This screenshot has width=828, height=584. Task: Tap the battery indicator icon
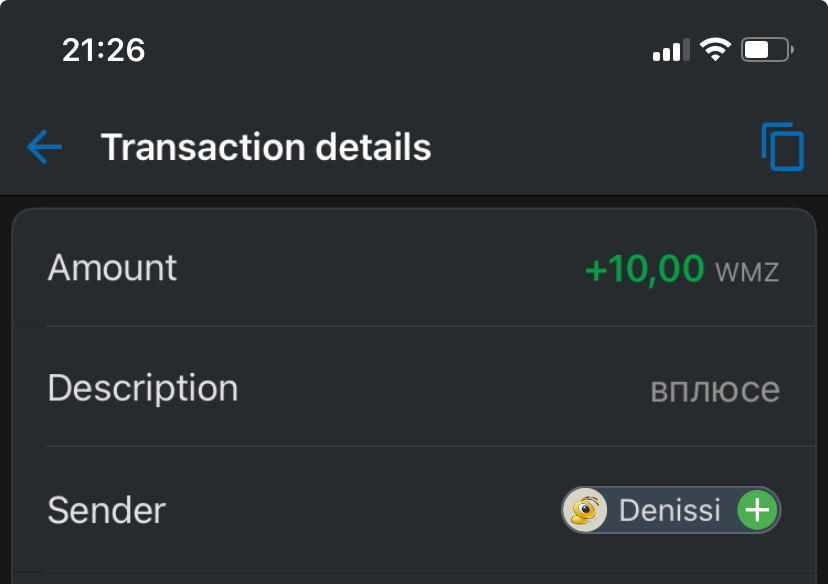767,50
